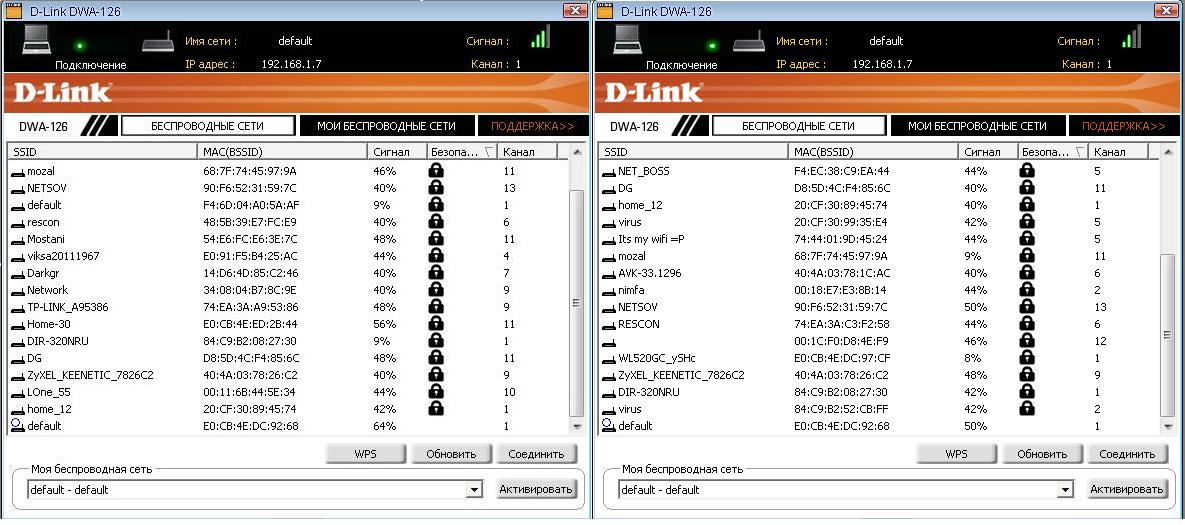Click D-Link logo in right window banner
Image resolution: width=1185 pixels, height=525 pixels.
click(x=654, y=92)
